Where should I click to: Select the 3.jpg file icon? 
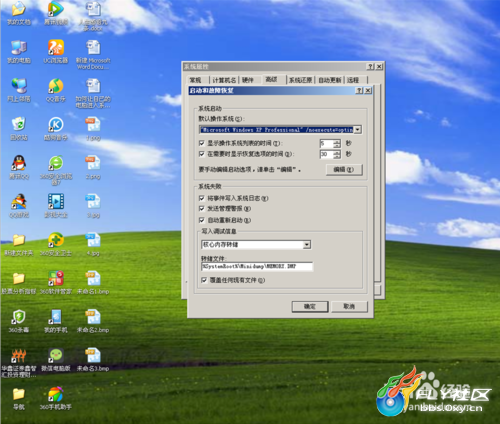93,202
